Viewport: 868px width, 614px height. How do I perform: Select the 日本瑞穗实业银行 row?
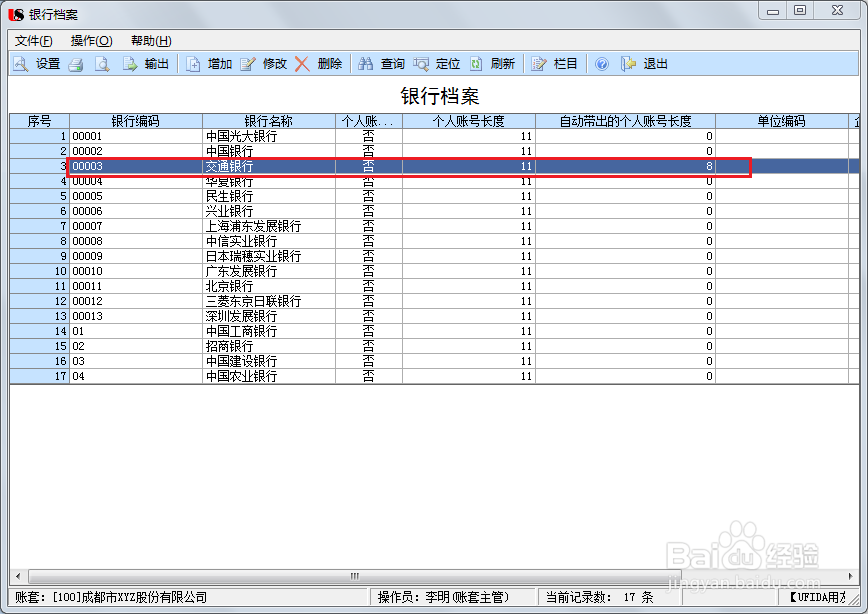(x=435, y=256)
